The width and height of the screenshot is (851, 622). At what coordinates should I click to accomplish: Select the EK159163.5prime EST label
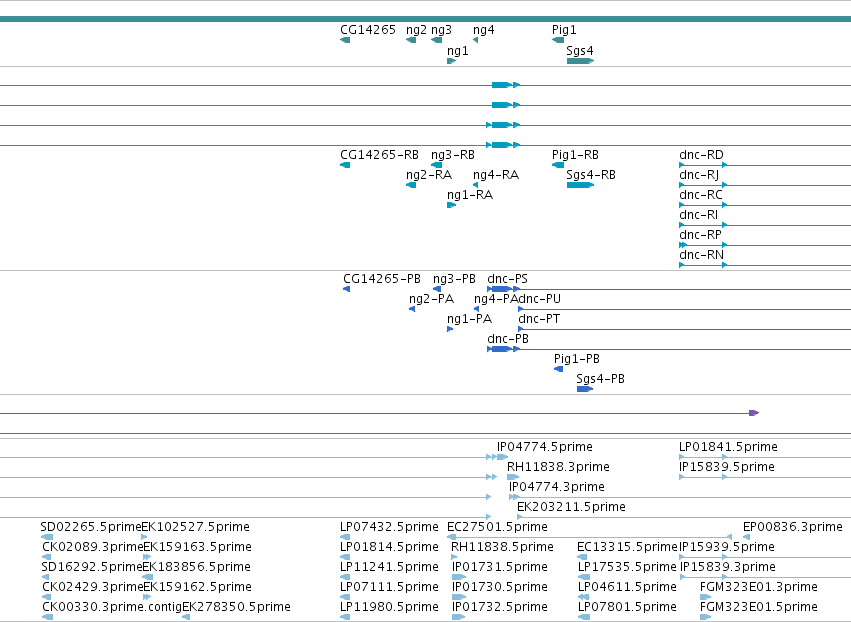pos(198,547)
